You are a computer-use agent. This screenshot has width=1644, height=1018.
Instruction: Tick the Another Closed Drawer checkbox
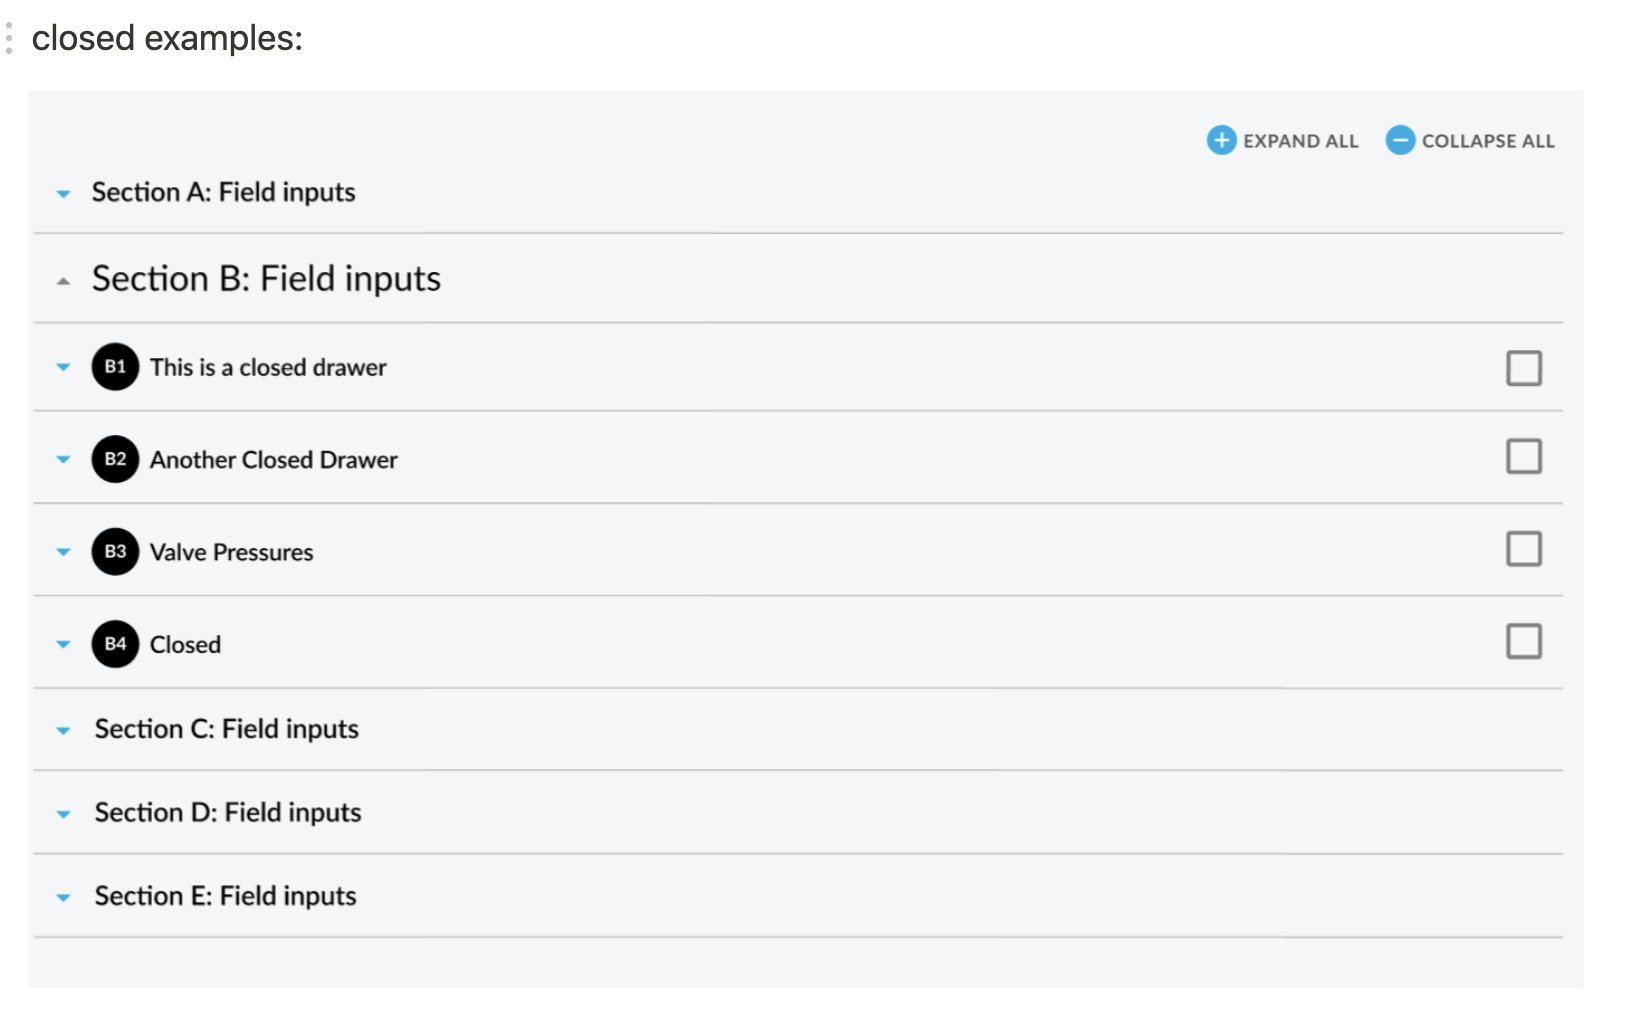point(1523,457)
